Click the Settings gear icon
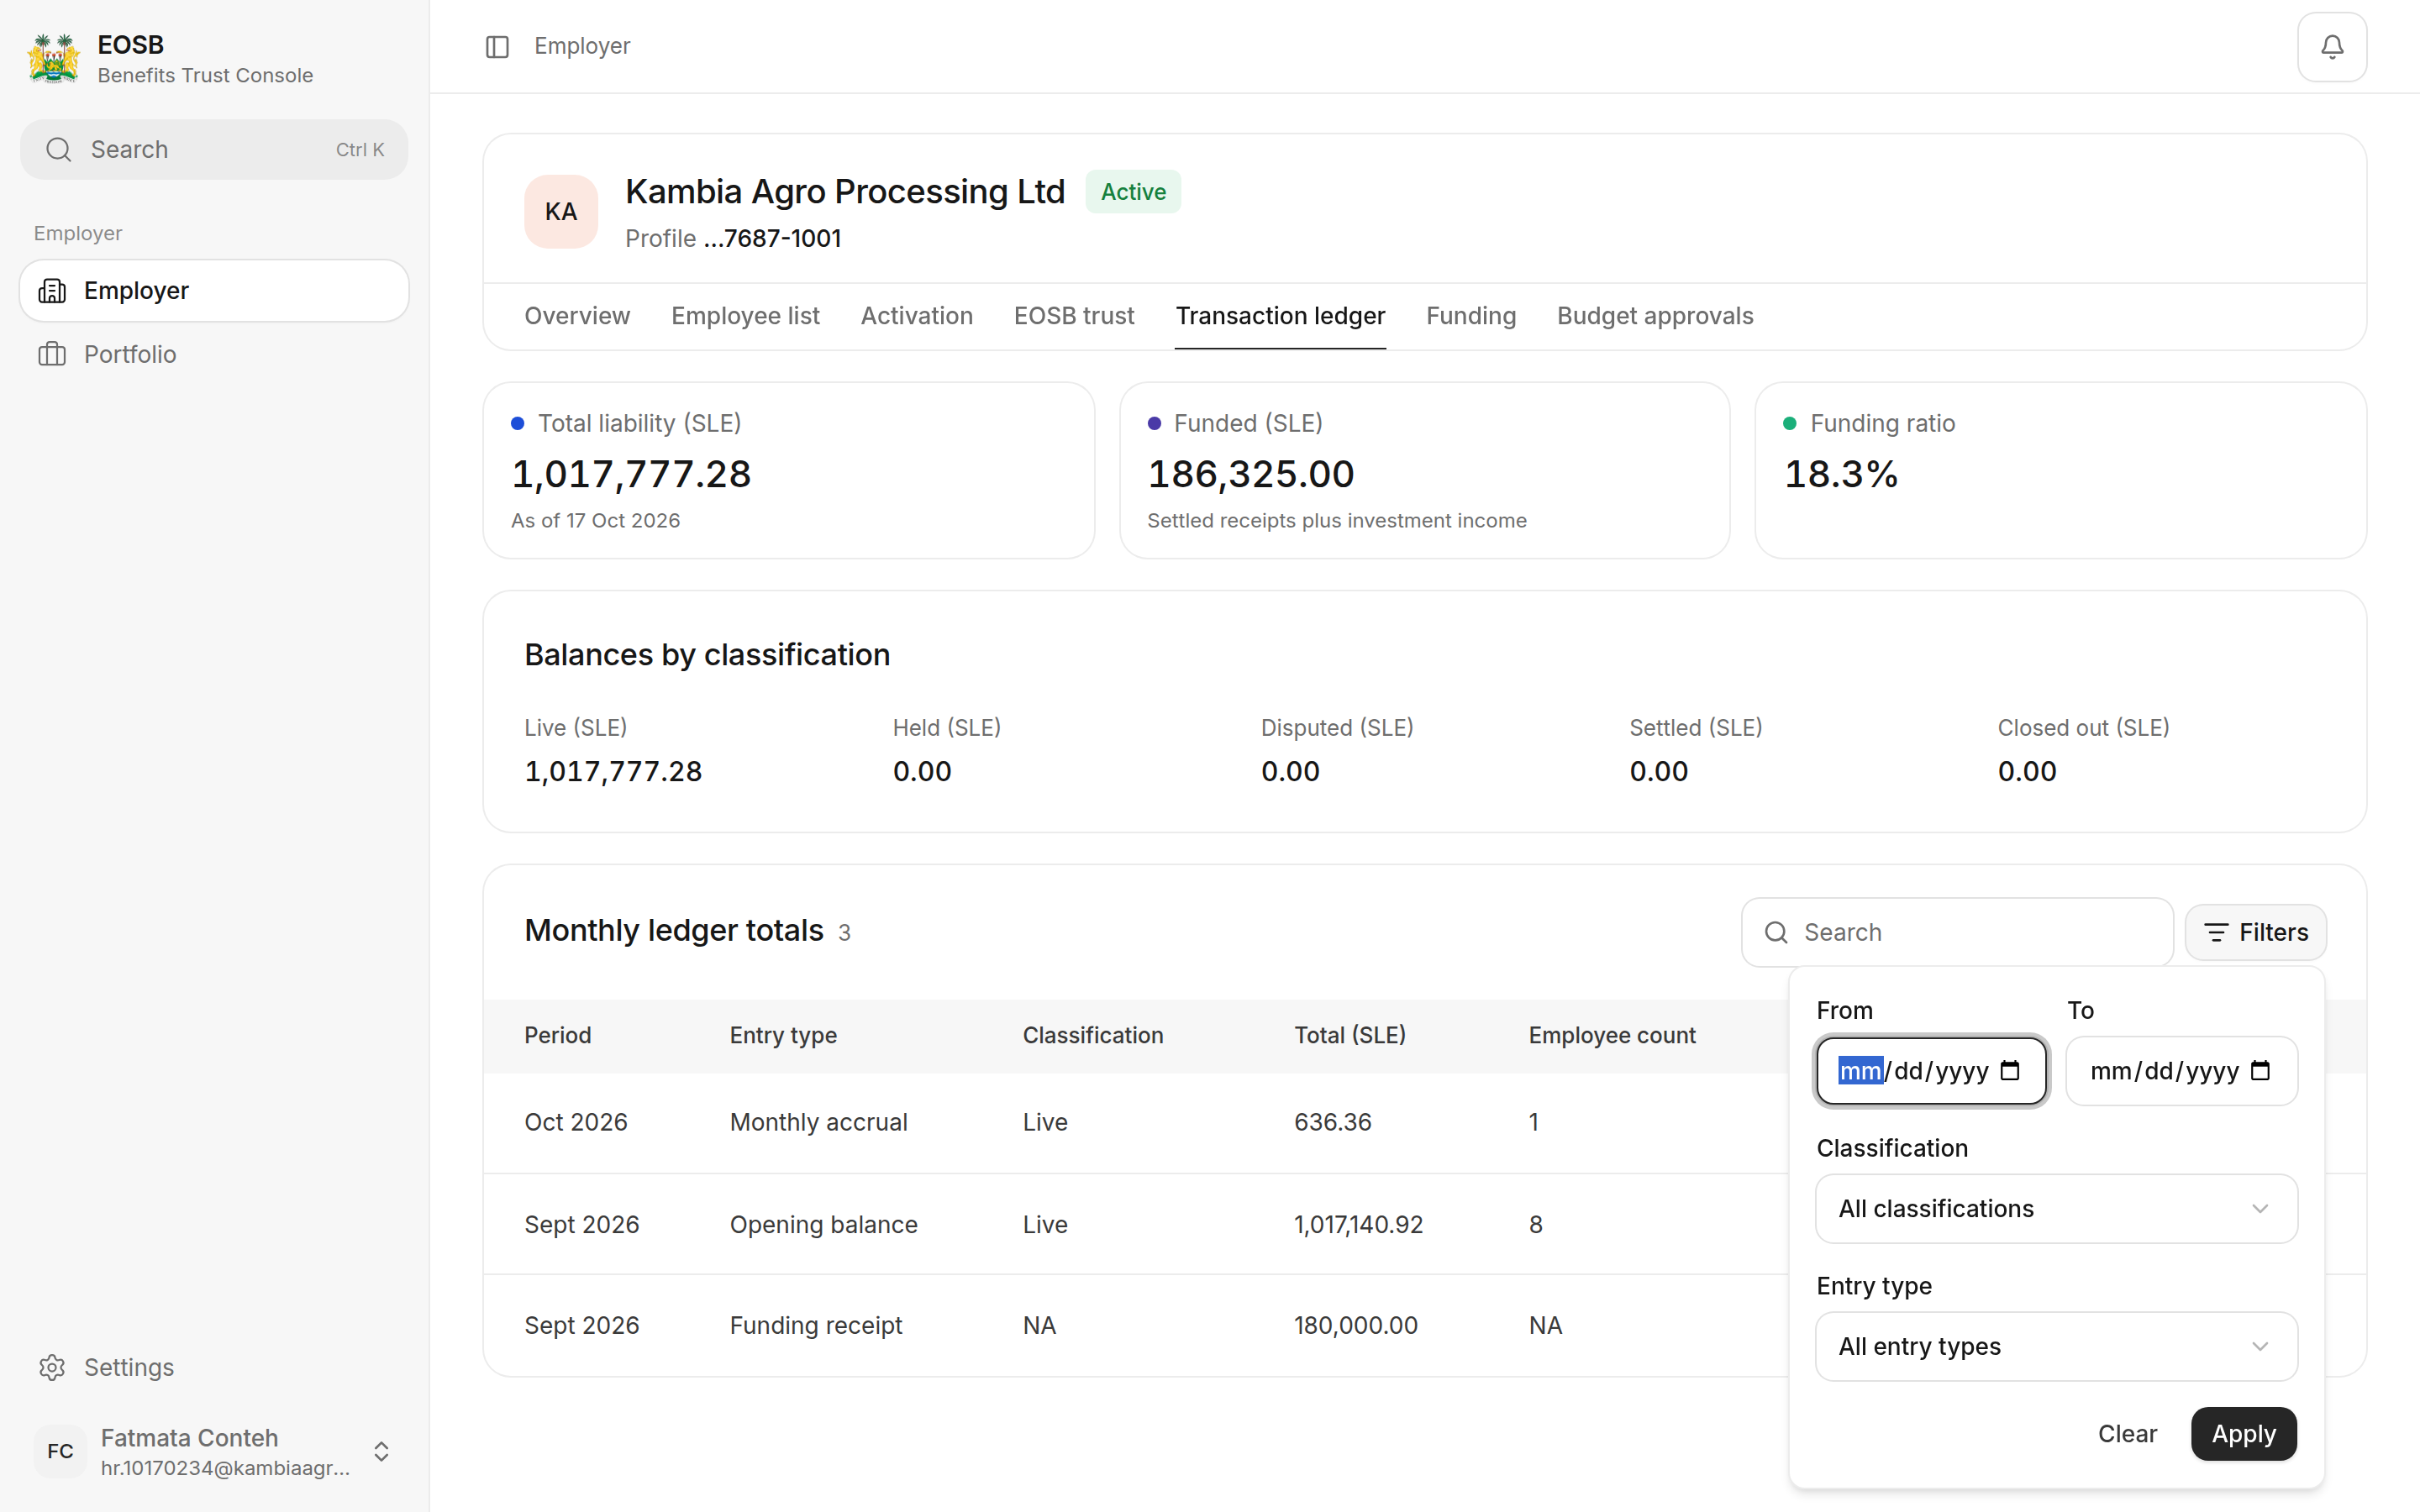The height and width of the screenshot is (1512, 2420). 52,1367
